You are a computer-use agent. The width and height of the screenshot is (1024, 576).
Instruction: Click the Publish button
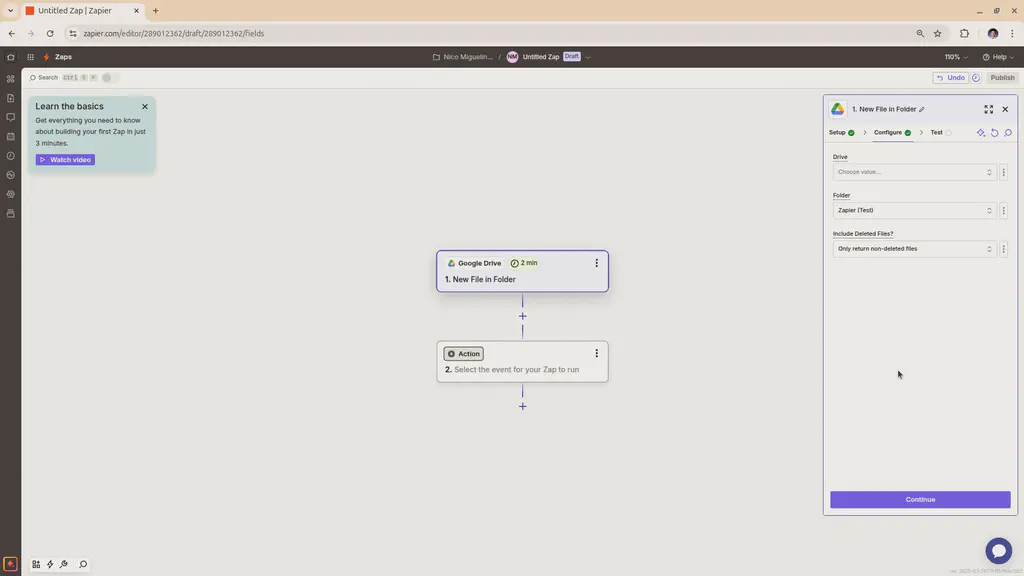(x=1001, y=77)
